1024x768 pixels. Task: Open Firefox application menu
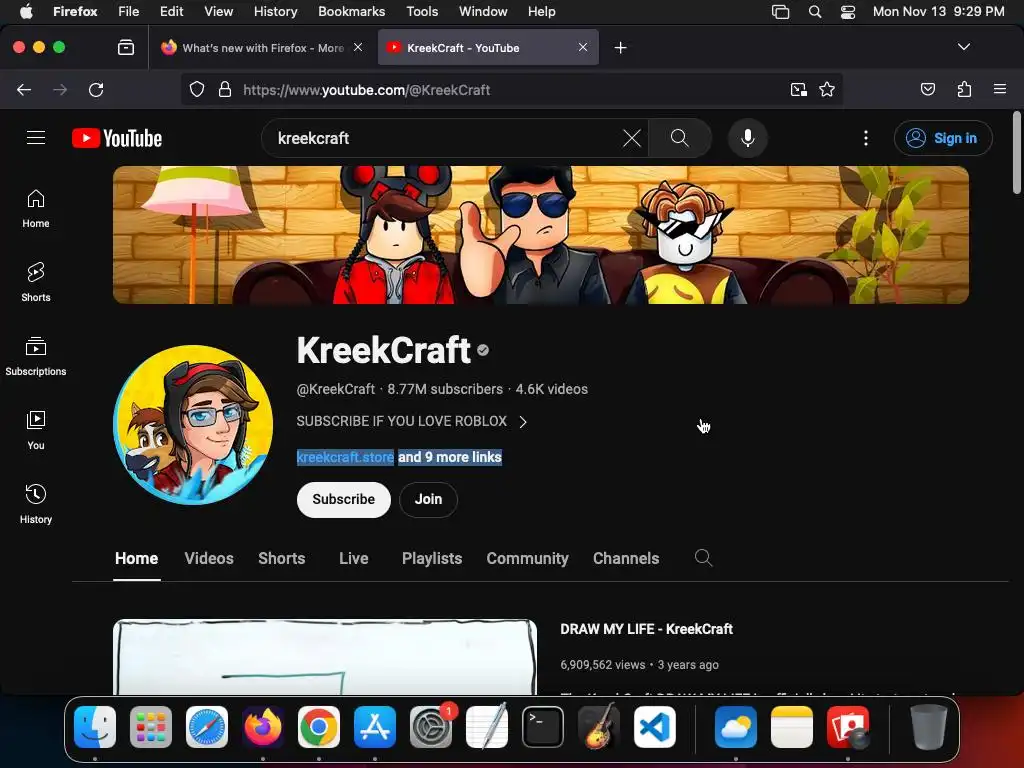pyautogui.click(x=1000, y=89)
